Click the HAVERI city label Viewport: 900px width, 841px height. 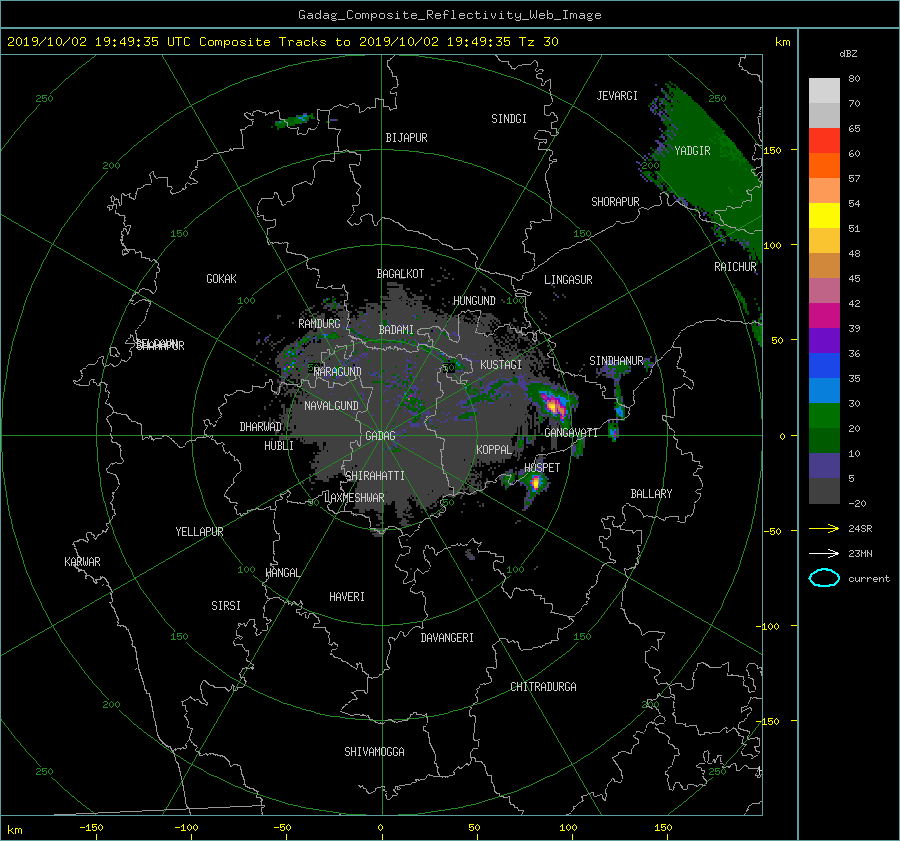(x=347, y=597)
